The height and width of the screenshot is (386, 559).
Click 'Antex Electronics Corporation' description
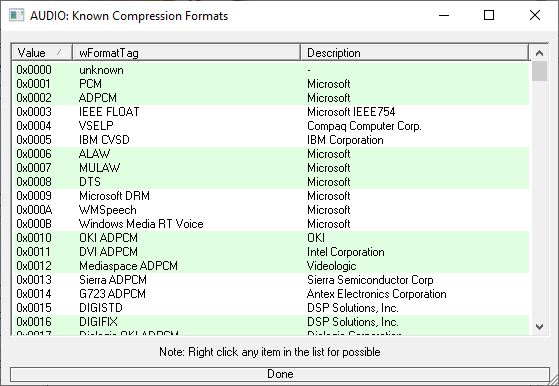click(x=377, y=294)
